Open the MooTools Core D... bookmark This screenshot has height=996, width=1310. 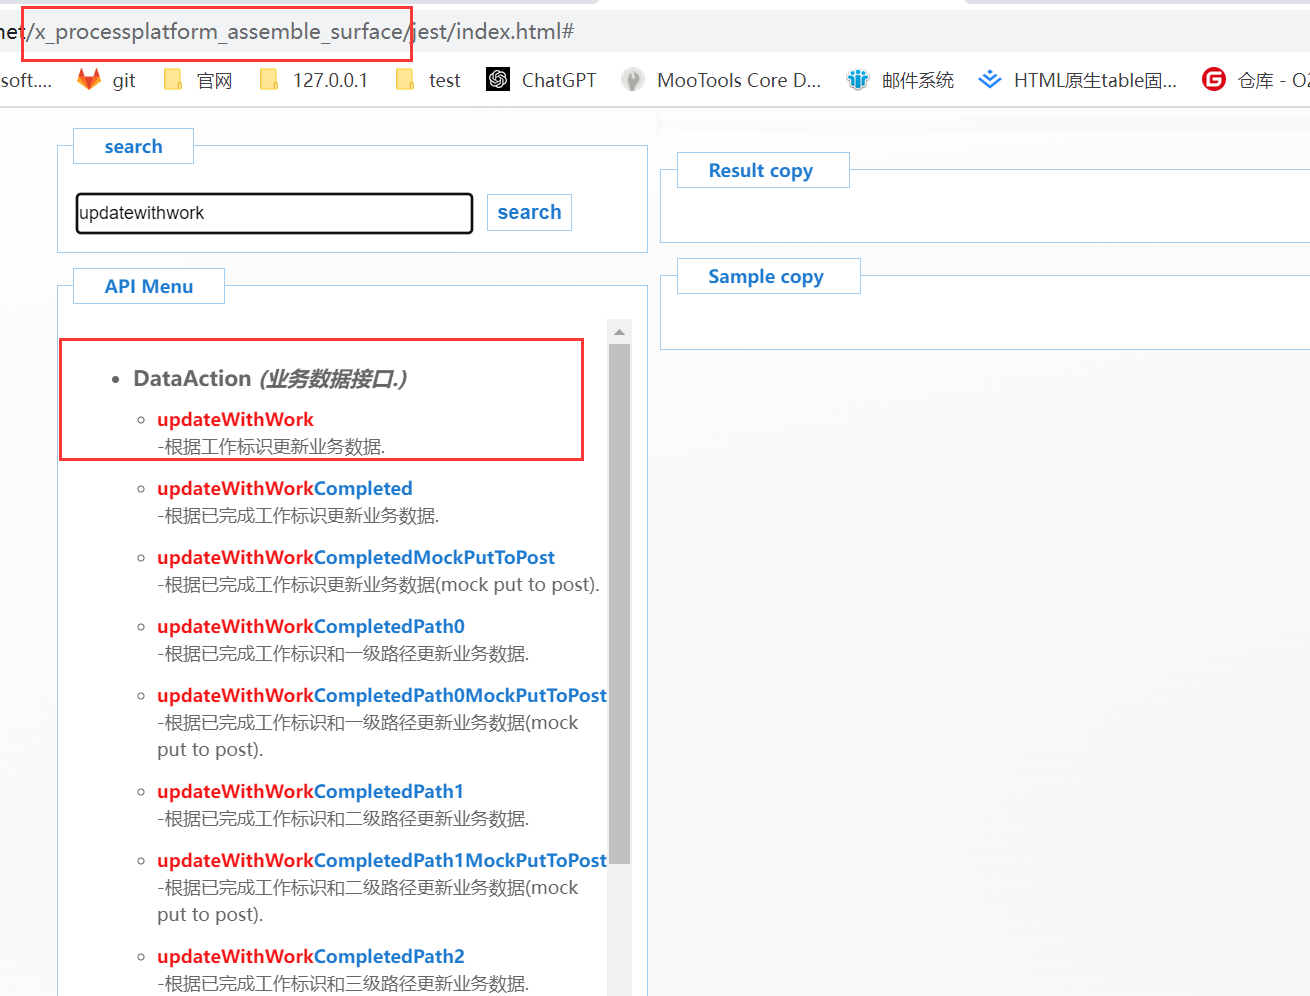(721, 80)
